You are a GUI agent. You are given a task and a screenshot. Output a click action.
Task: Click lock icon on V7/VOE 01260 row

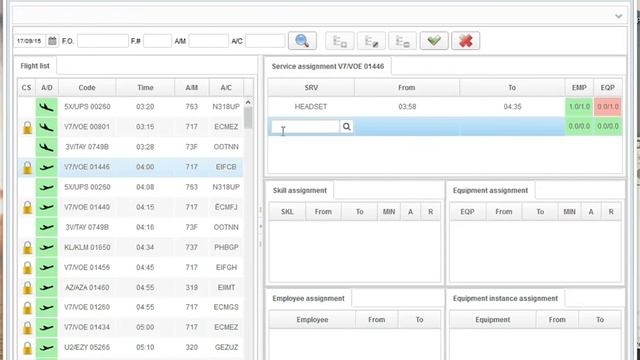[x=27, y=307]
